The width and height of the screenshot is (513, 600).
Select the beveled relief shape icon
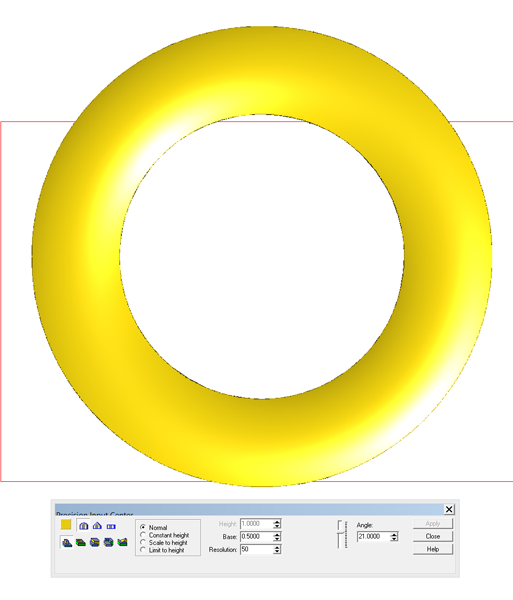97,526
